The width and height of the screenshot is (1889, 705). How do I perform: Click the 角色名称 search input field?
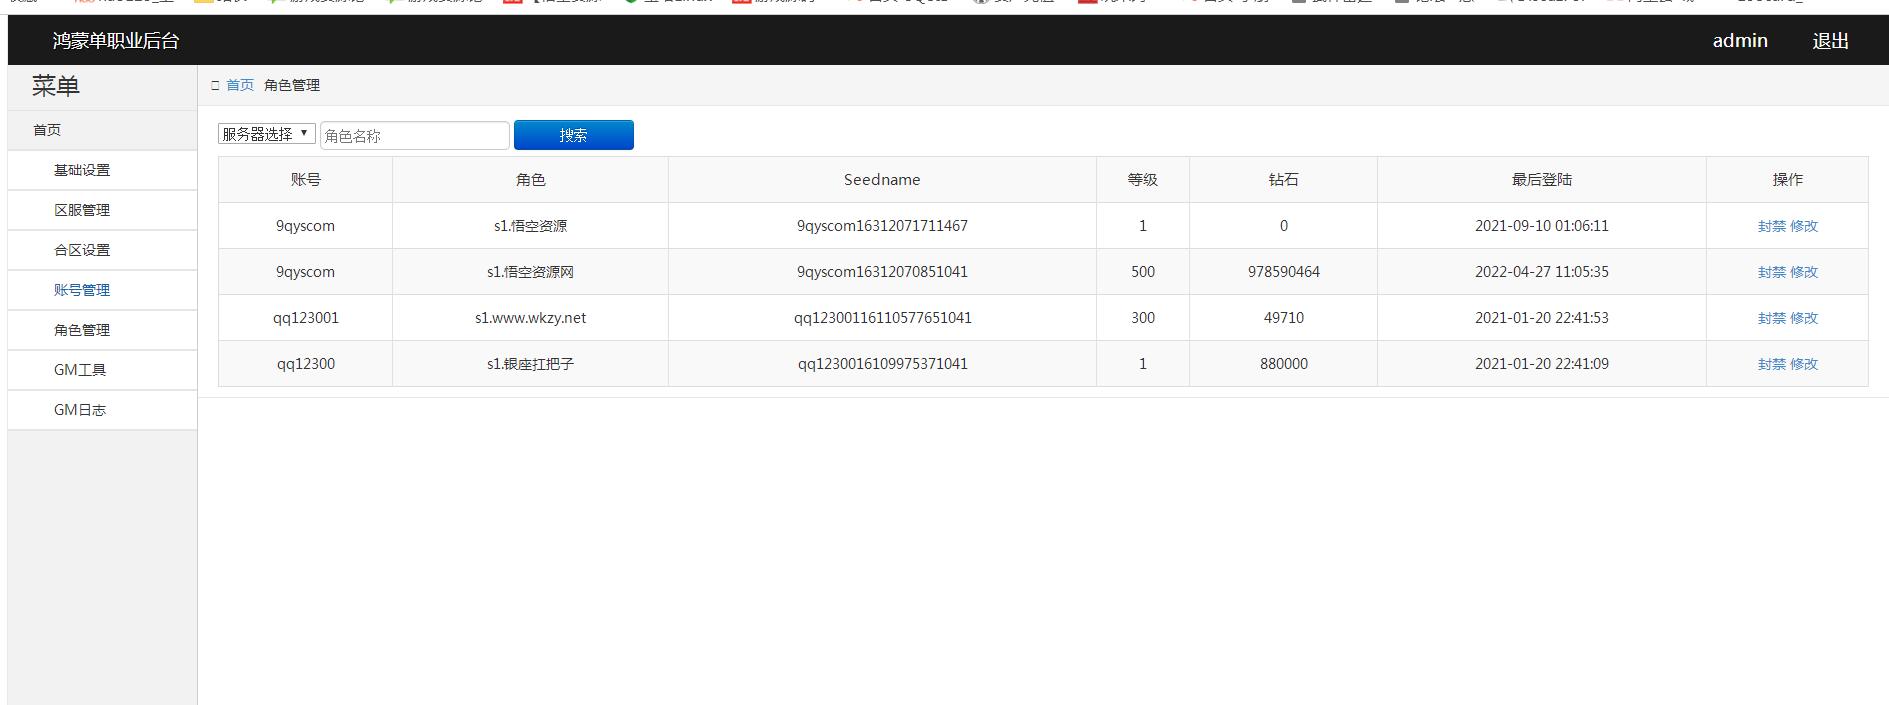(414, 136)
